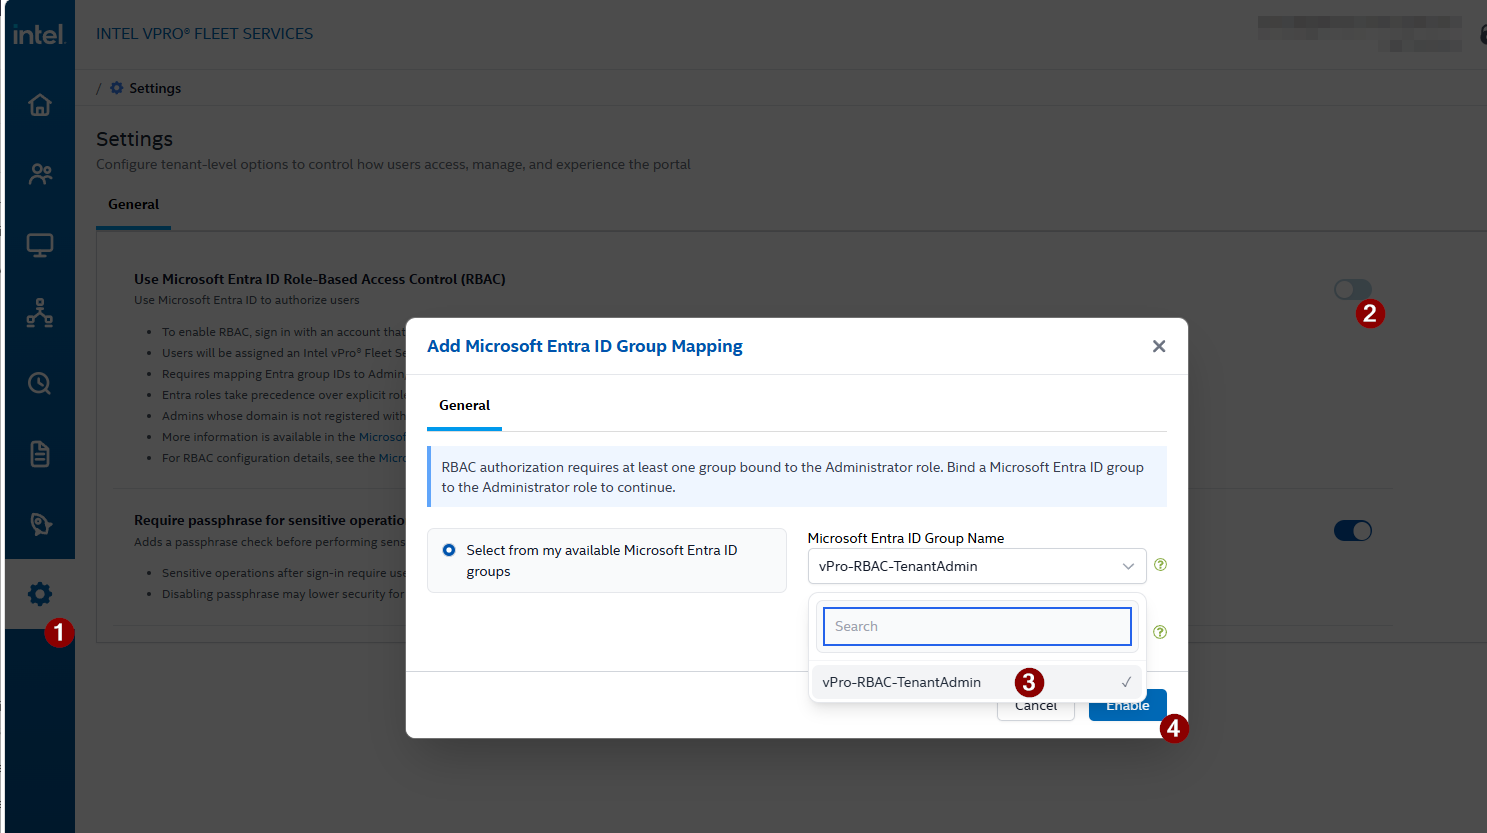This screenshot has width=1487, height=833.
Task: Open the Users icon in the sidebar
Action: click(40, 174)
